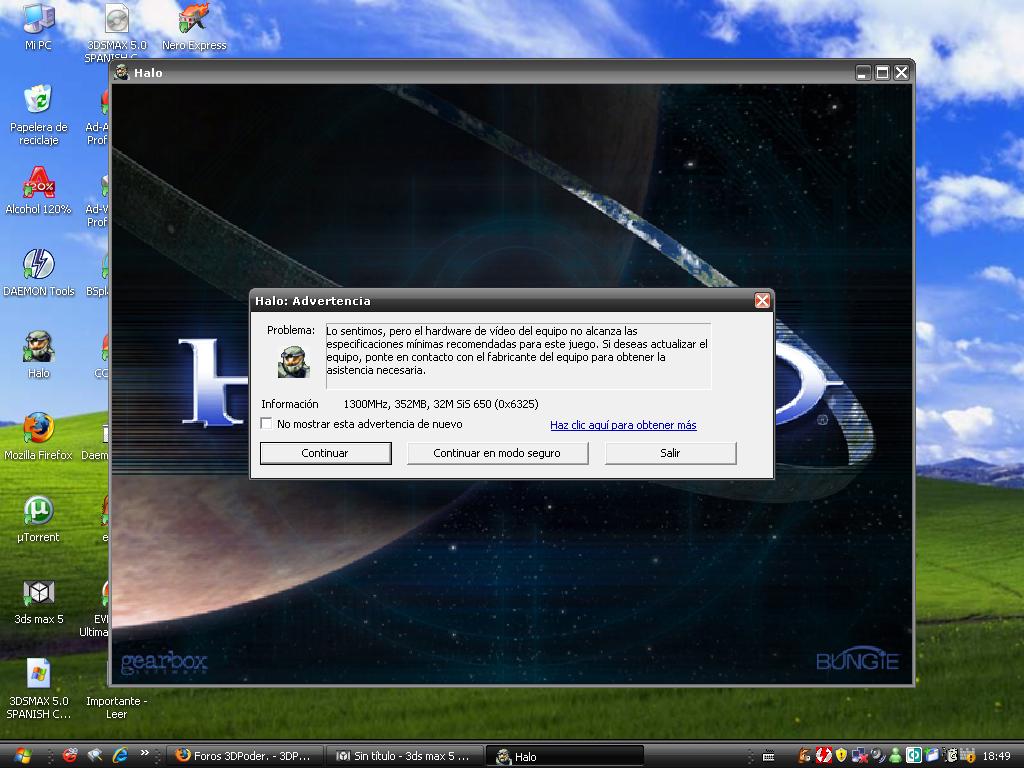Open the eMule donkey tray icon
The width and height of the screenshot is (1024, 768).
(x=805, y=756)
